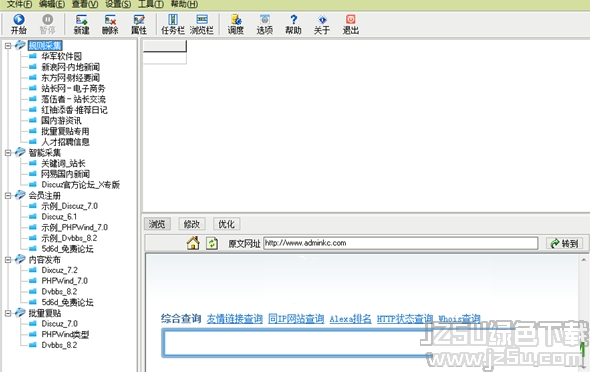The image size is (590, 372).
Task: Click the home icon in browser bar
Action: coord(193,243)
